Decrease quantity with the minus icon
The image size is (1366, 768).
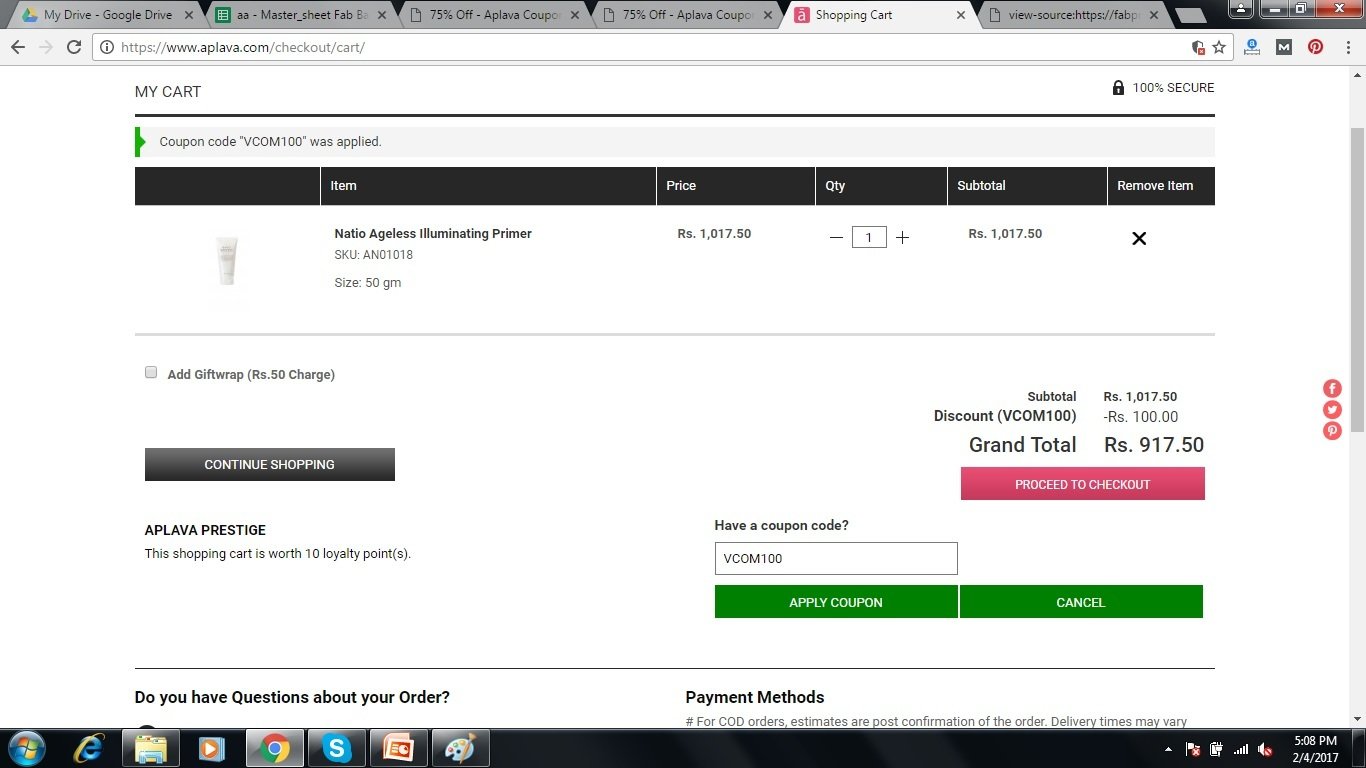pos(836,238)
